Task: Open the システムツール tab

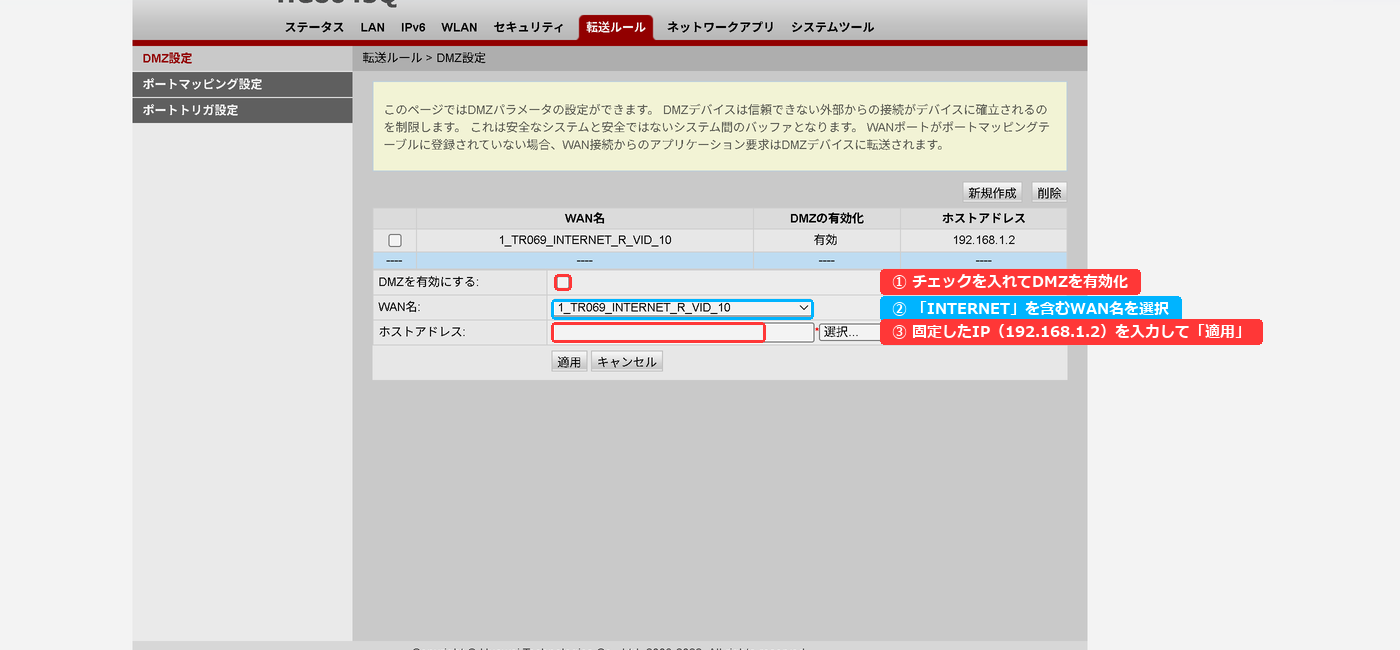Action: (x=832, y=28)
